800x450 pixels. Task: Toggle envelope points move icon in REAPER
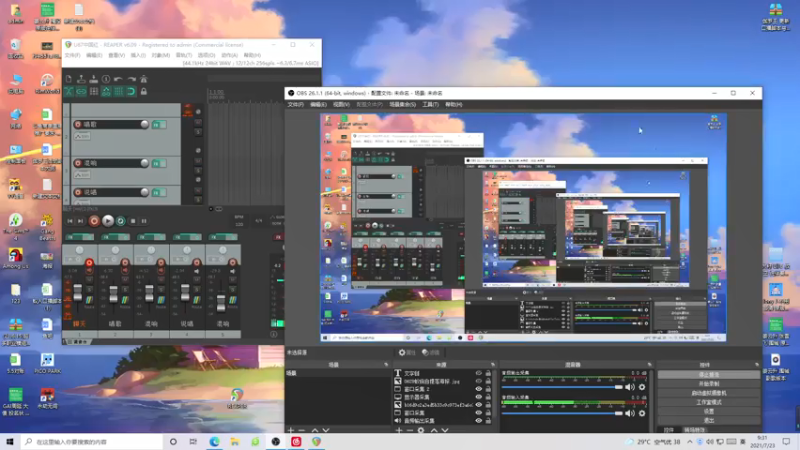[106, 91]
